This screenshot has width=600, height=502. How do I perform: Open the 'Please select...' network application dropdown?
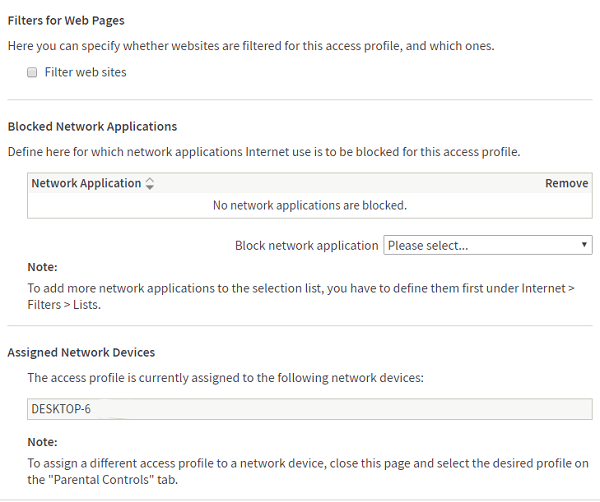(480, 245)
